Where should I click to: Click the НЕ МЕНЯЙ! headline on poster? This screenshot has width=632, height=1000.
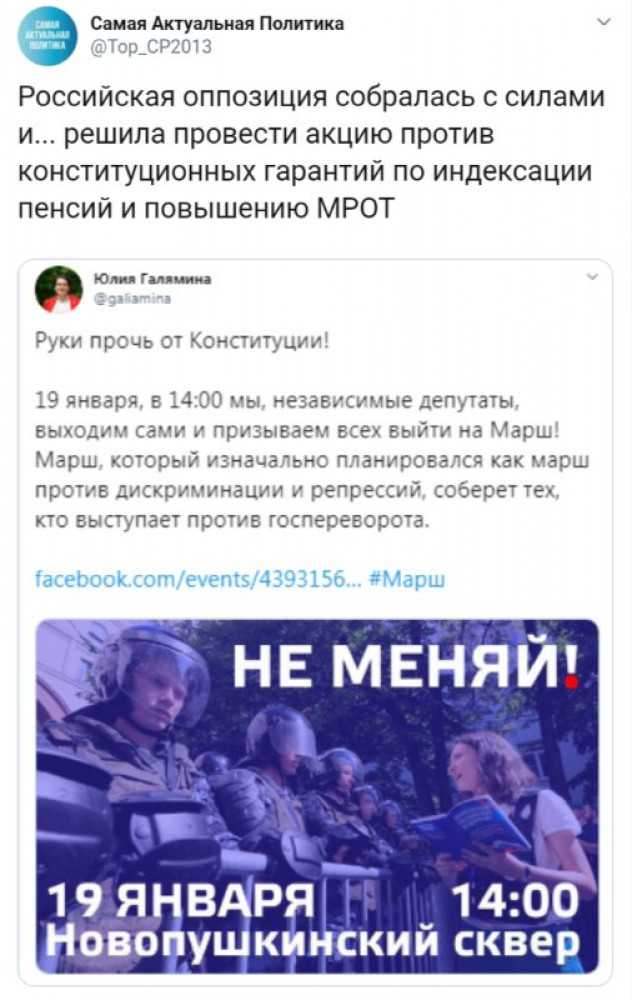click(x=406, y=666)
